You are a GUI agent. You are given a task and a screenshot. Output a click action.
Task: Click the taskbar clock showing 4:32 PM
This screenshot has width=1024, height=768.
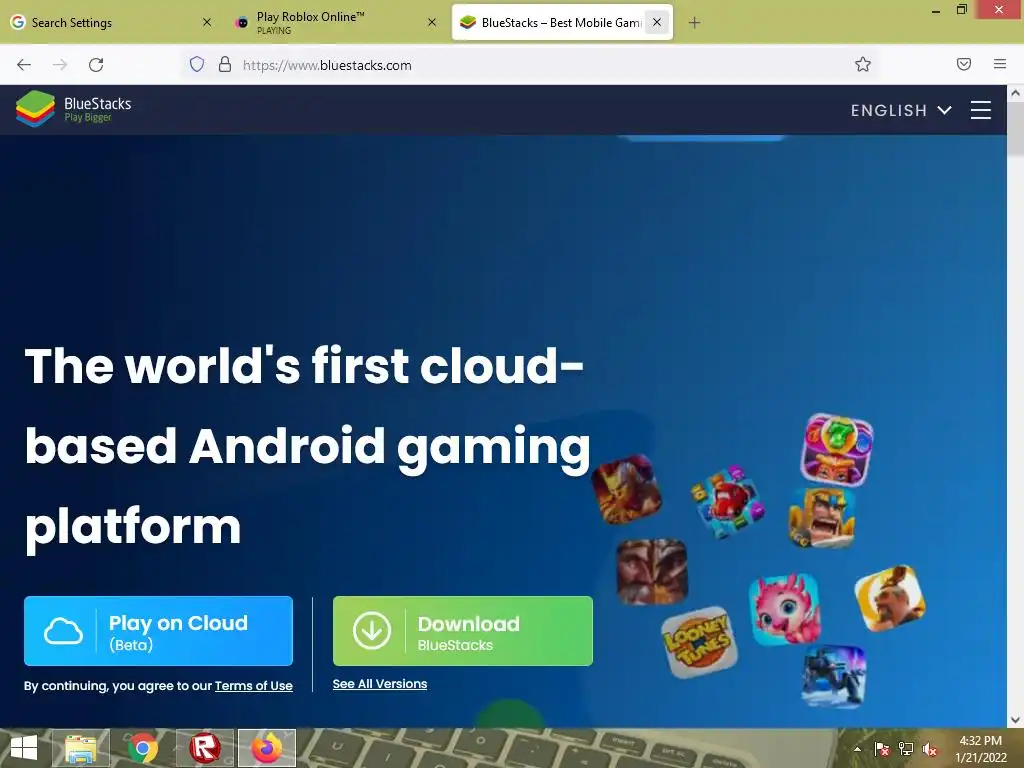pyautogui.click(x=980, y=749)
